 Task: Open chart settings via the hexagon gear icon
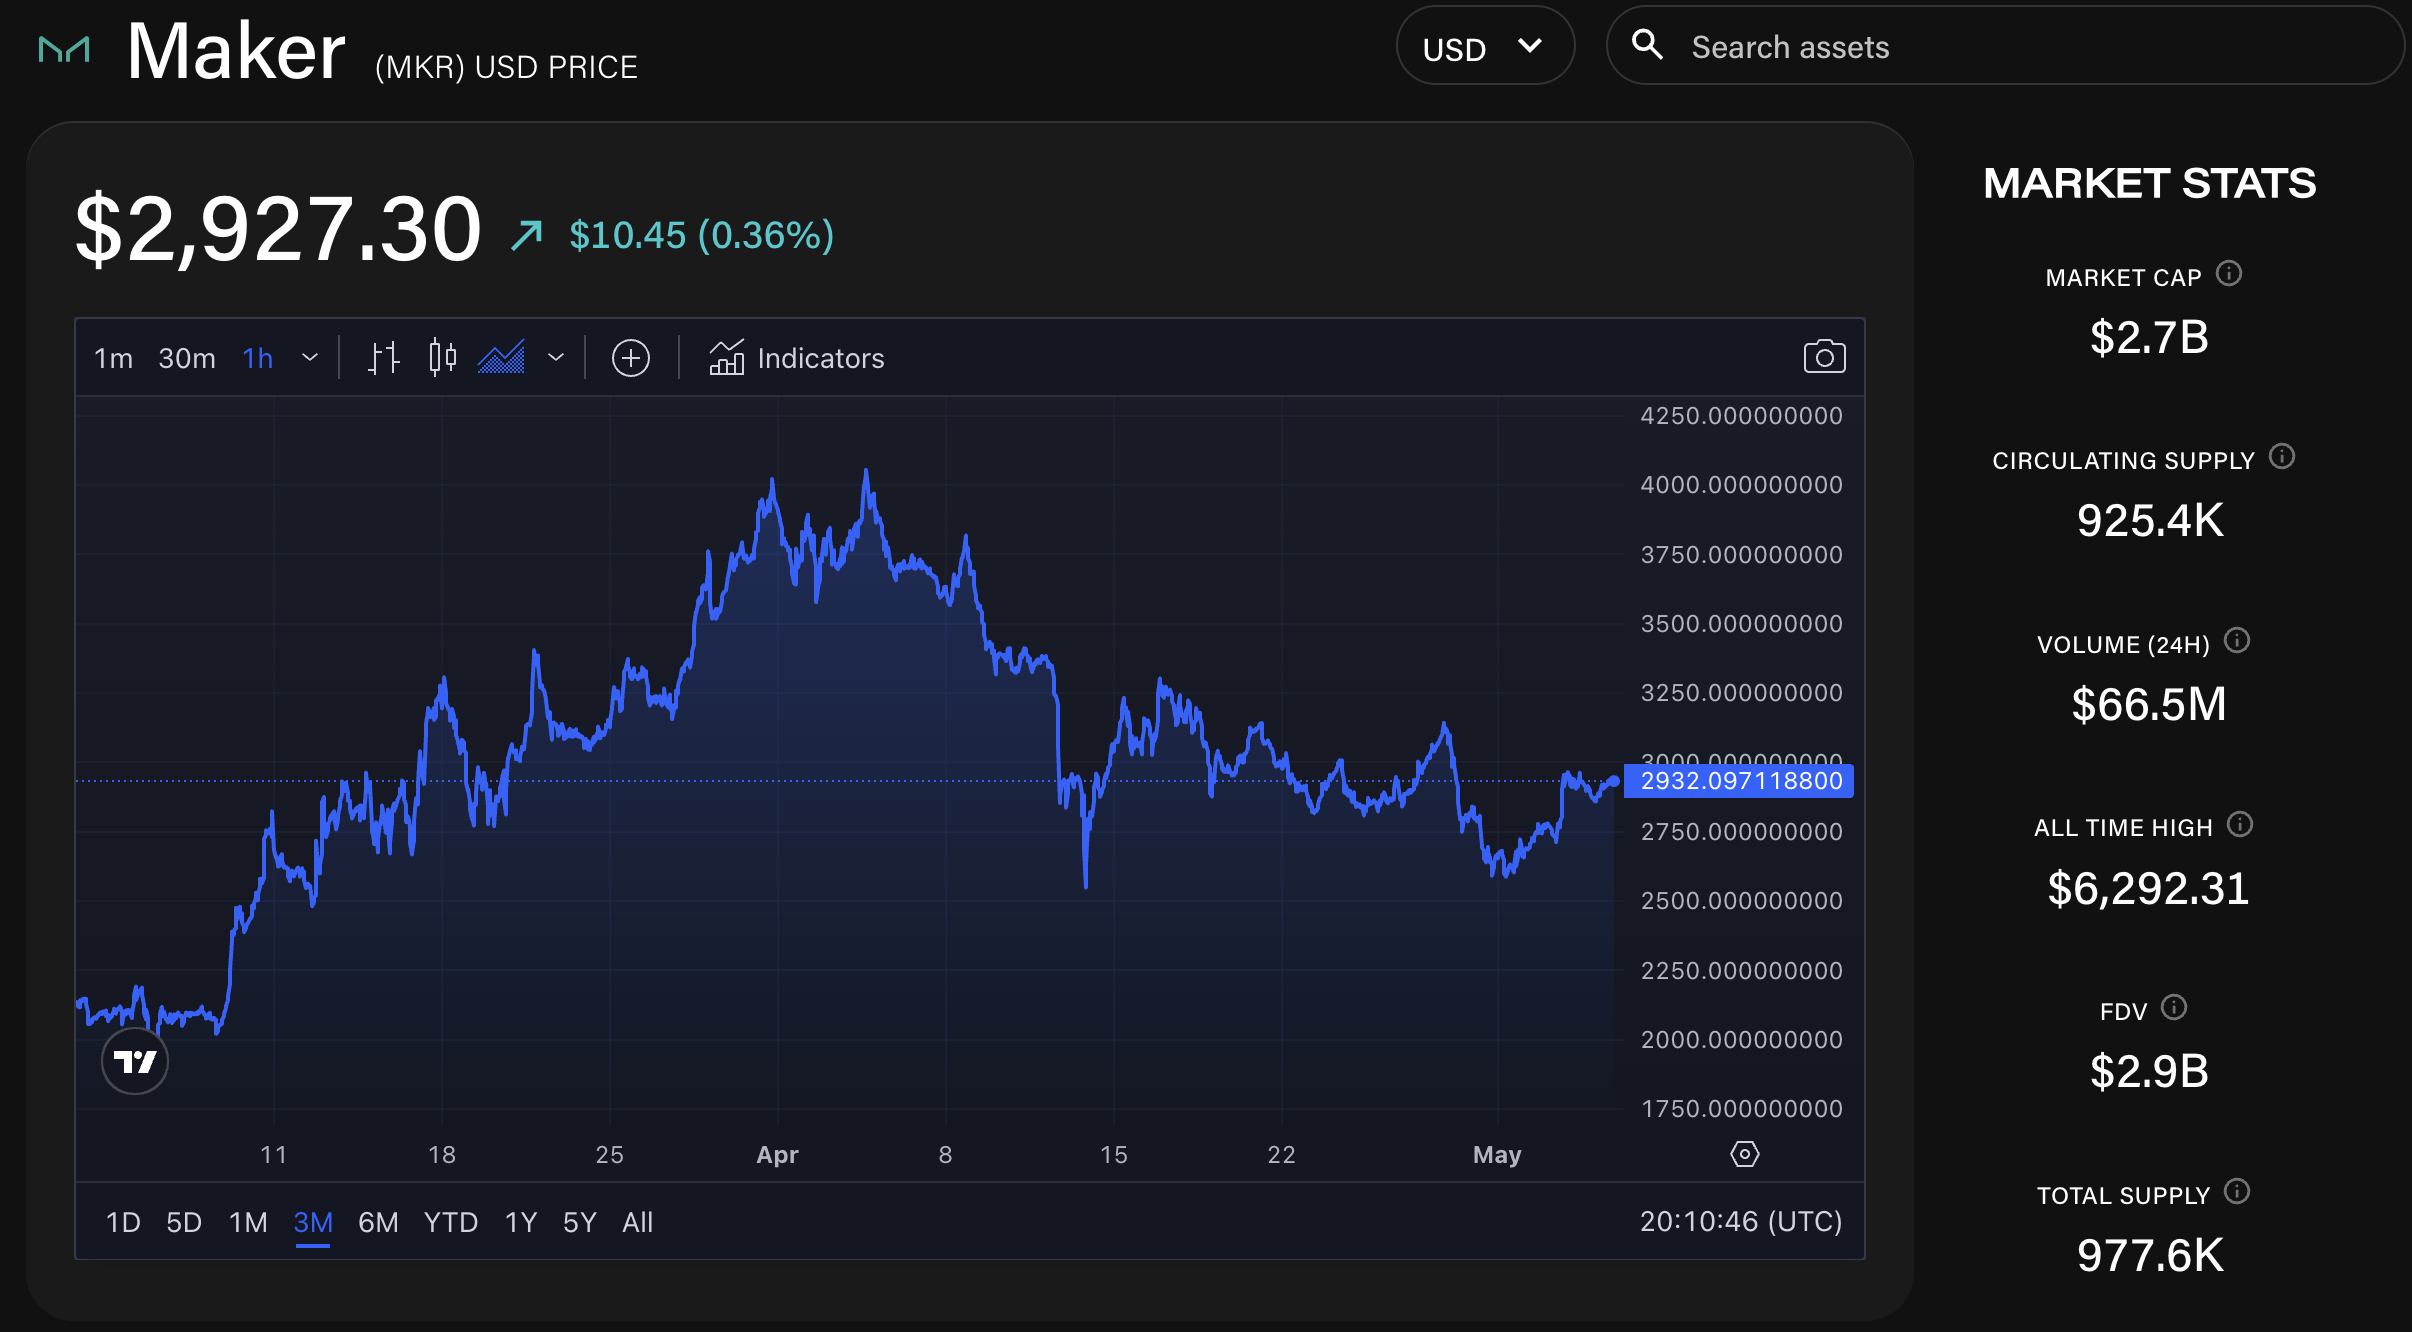pos(1744,1153)
